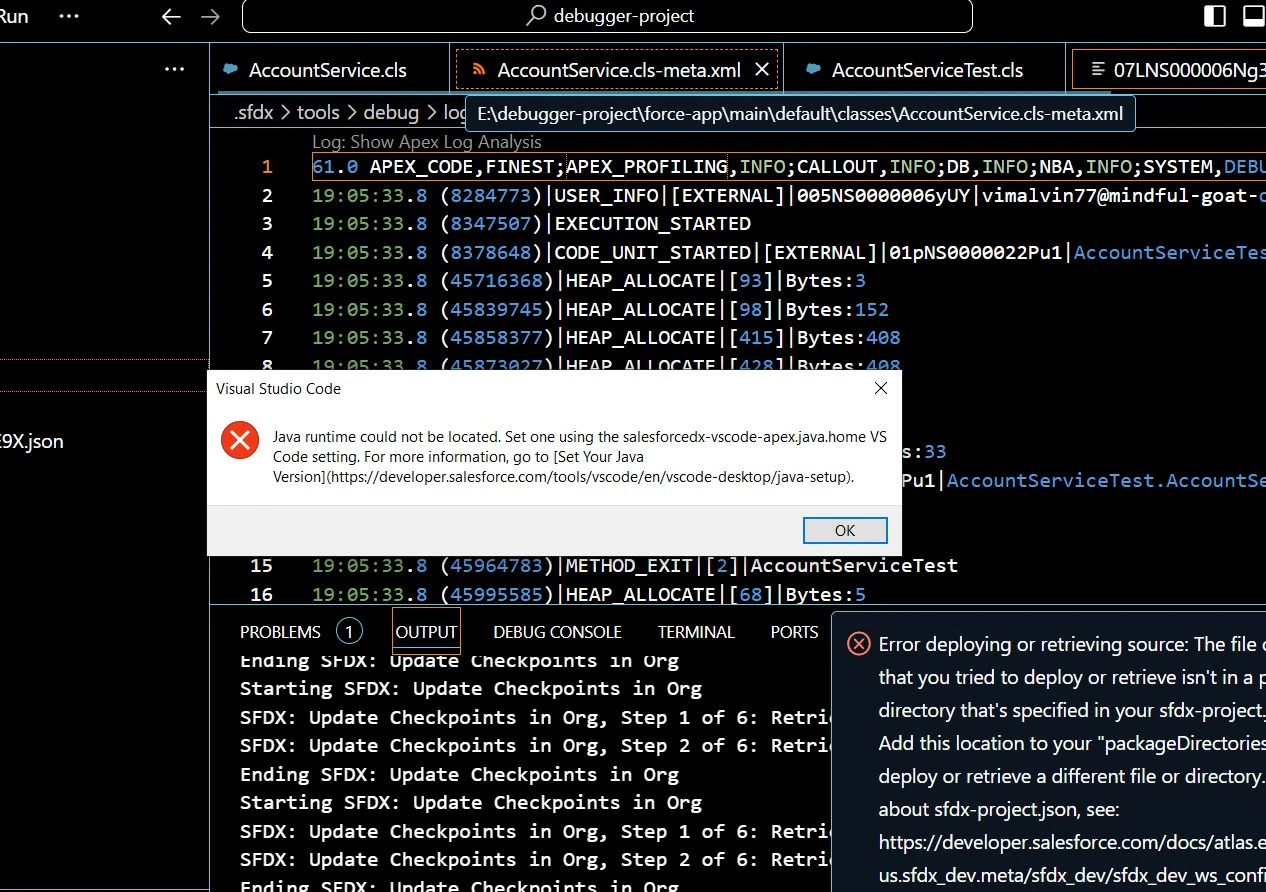Toggle primary side bar layout icon
The image size is (1266, 892).
[x=1215, y=16]
